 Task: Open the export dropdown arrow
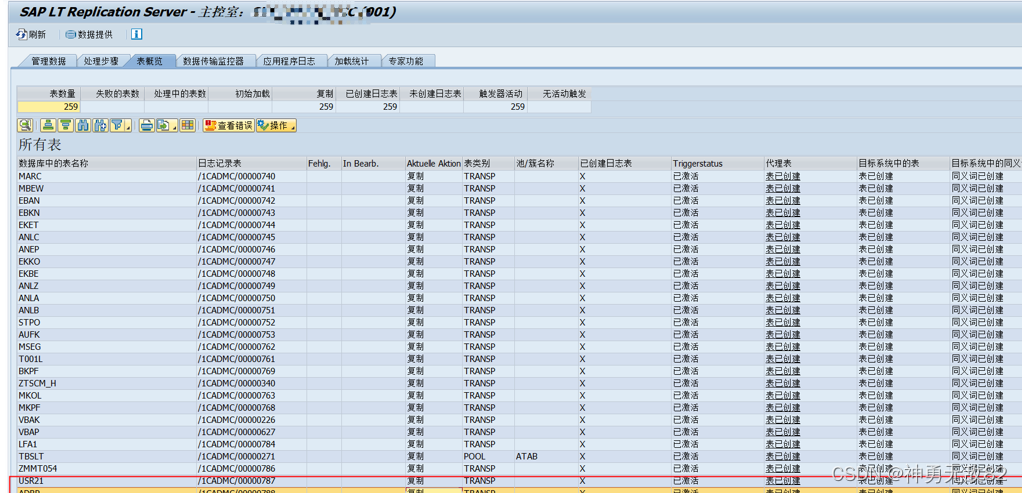pos(175,125)
